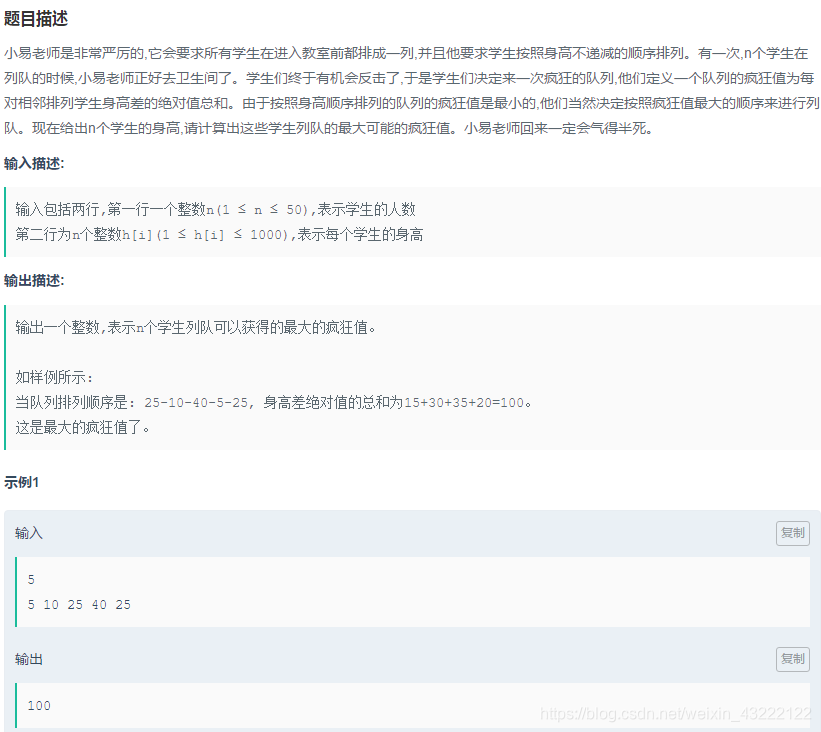The image size is (821, 732).
Task: Click the 输入描述: heading
Action: click(34, 163)
